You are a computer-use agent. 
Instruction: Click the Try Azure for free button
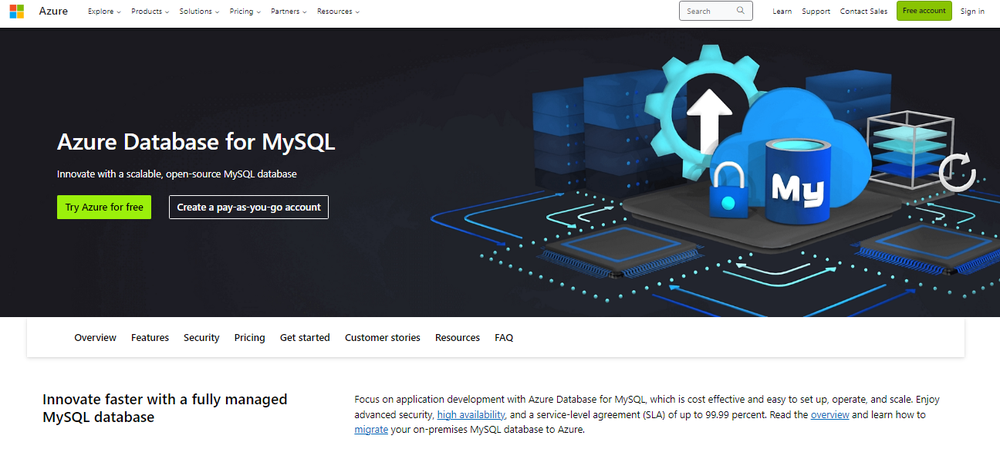click(104, 207)
